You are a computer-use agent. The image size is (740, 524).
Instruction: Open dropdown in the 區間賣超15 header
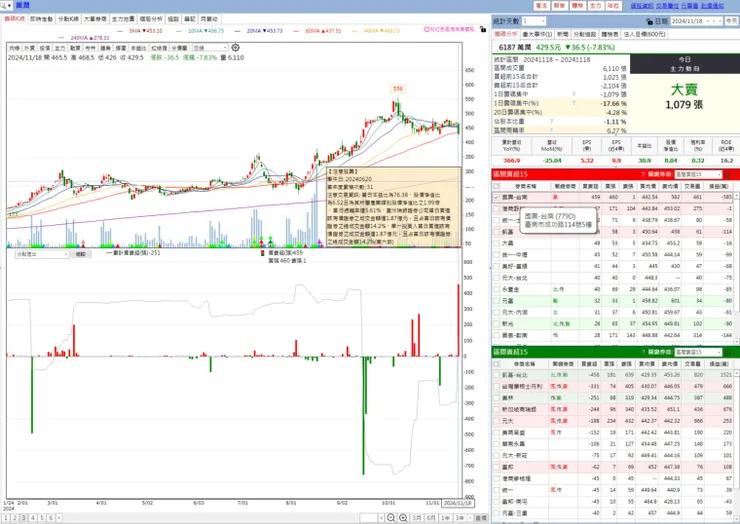coord(698,352)
